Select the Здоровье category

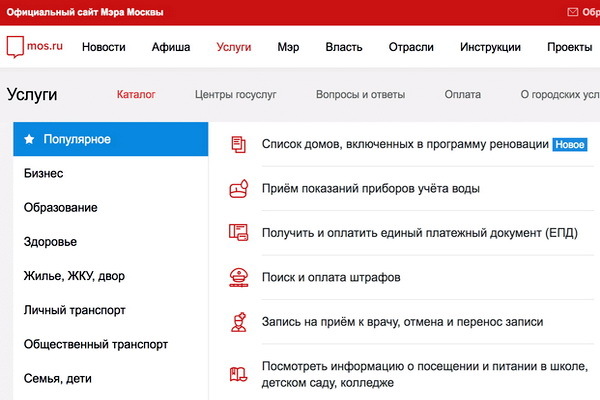click(111, 242)
